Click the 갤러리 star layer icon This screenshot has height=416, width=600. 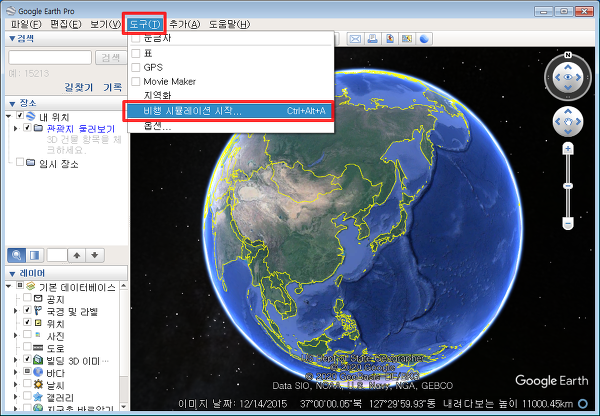click(x=38, y=396)
